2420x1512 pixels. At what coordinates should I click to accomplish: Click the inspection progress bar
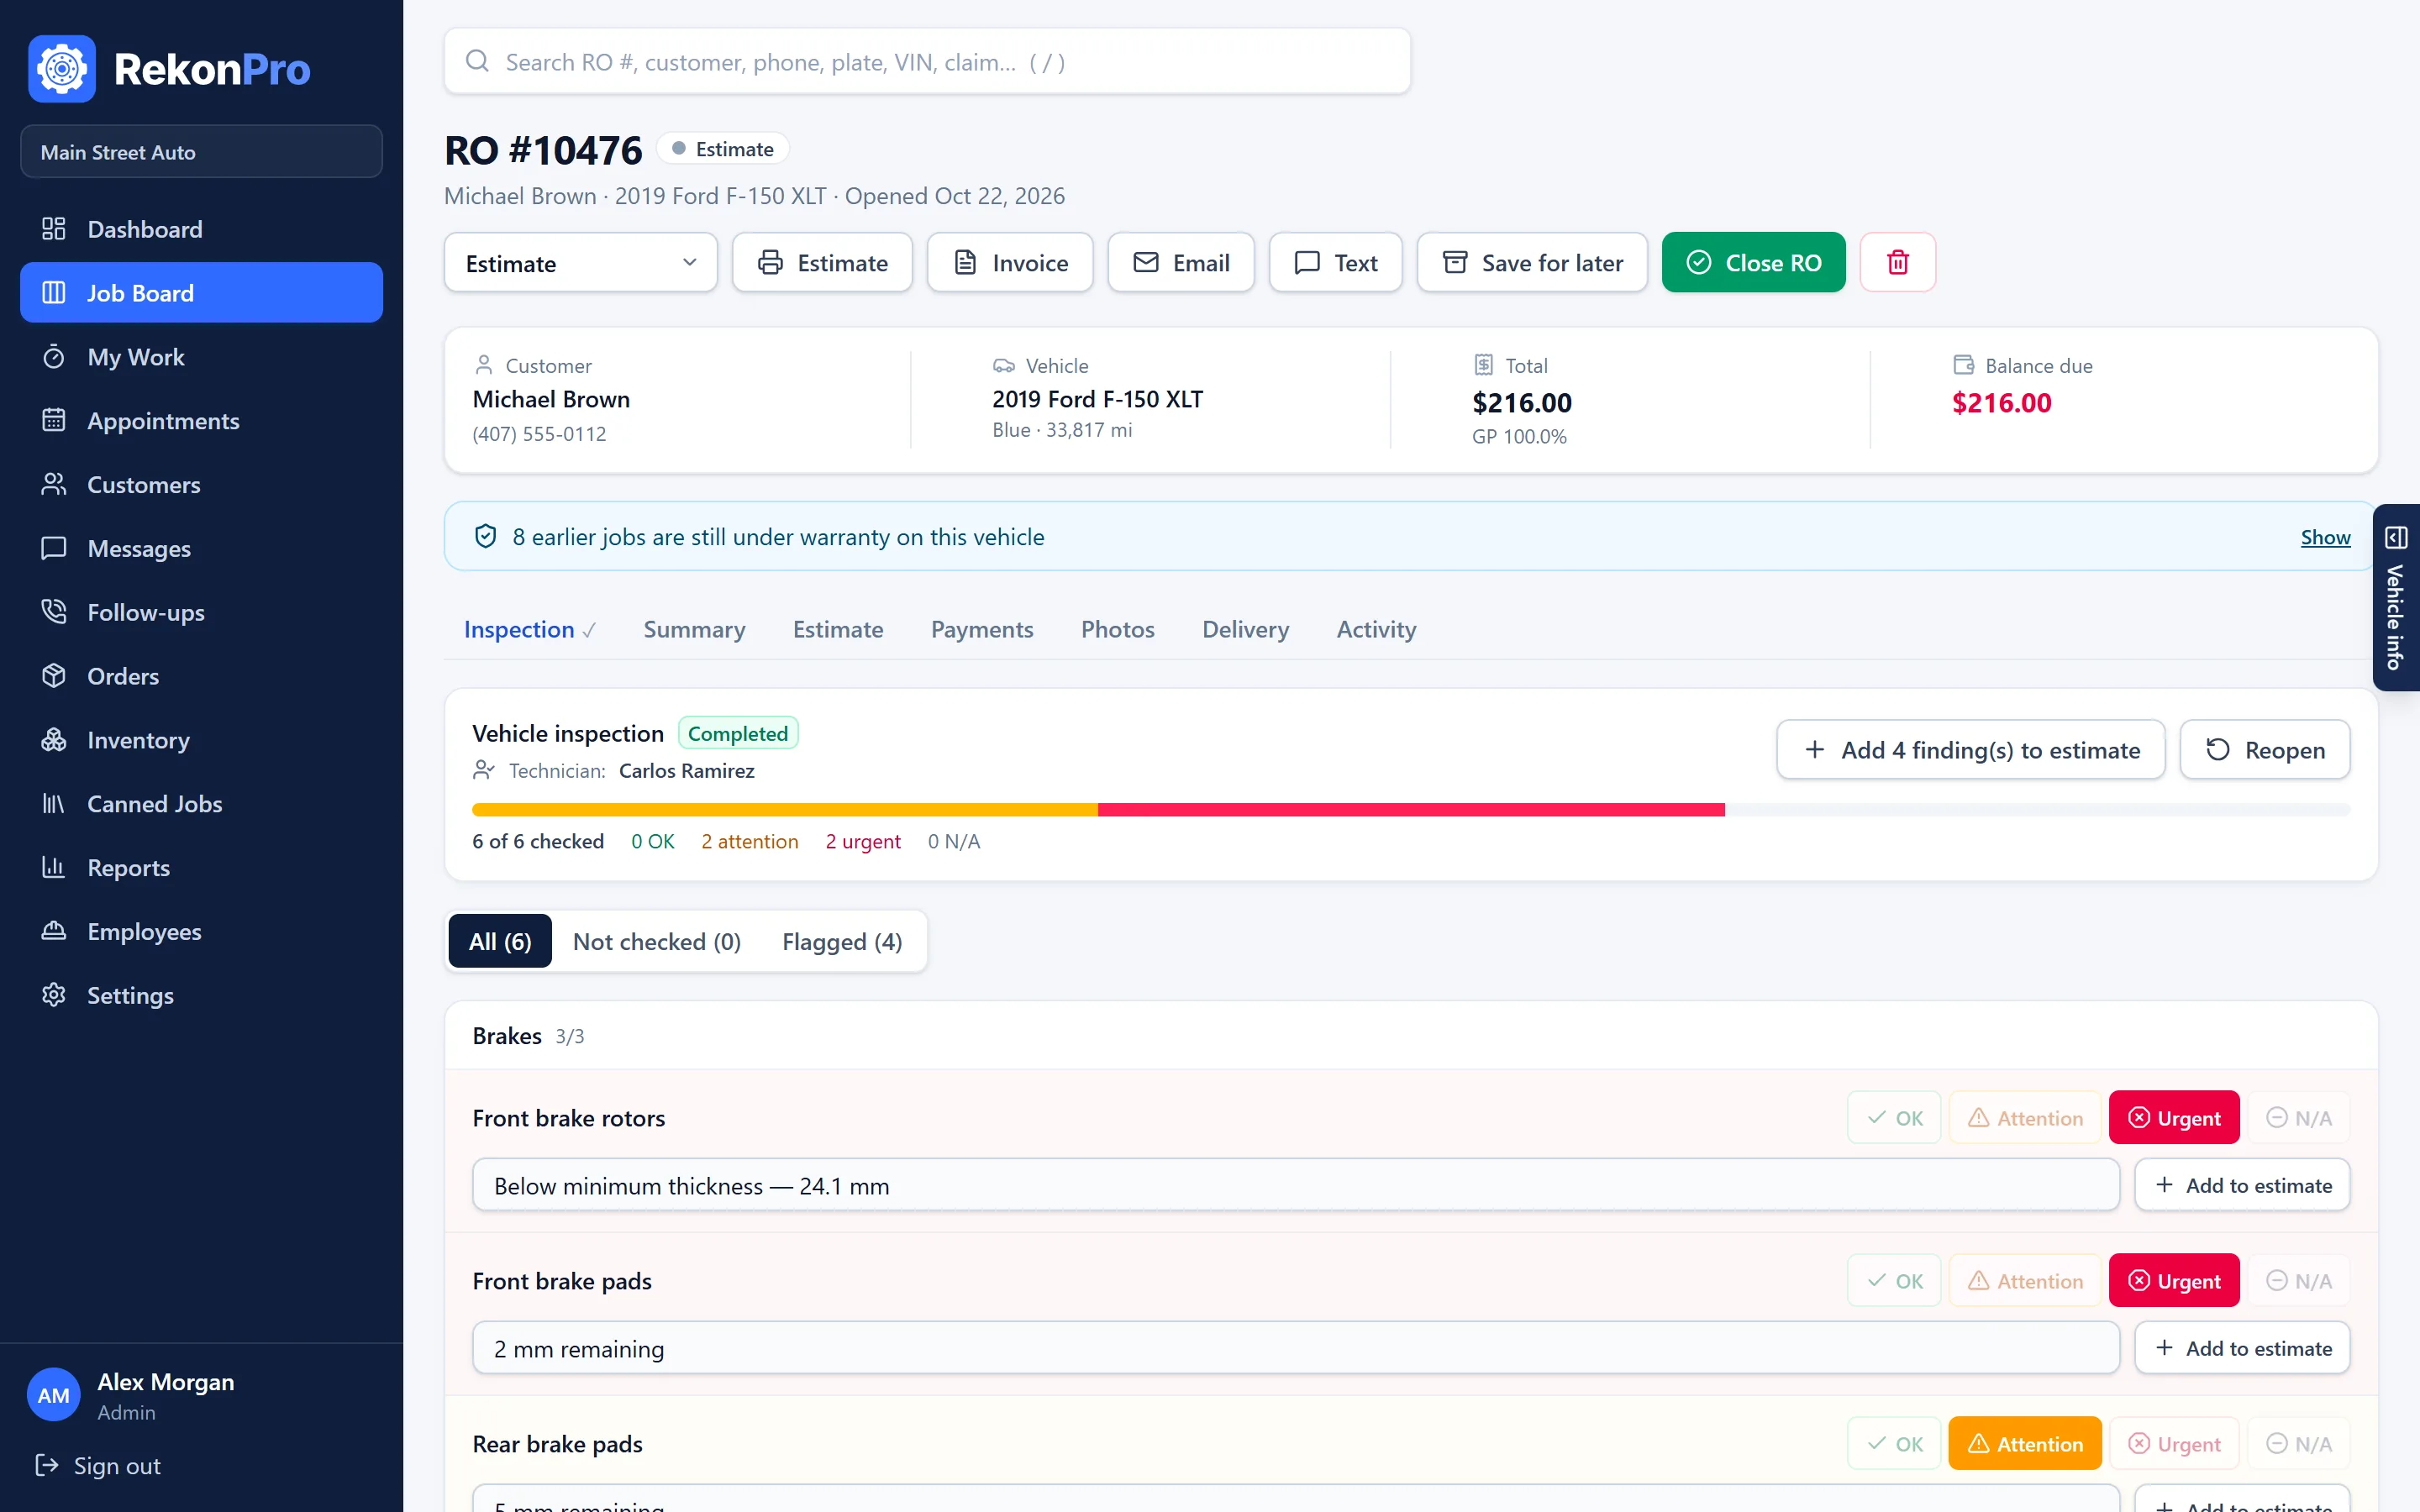(1411, 810)
